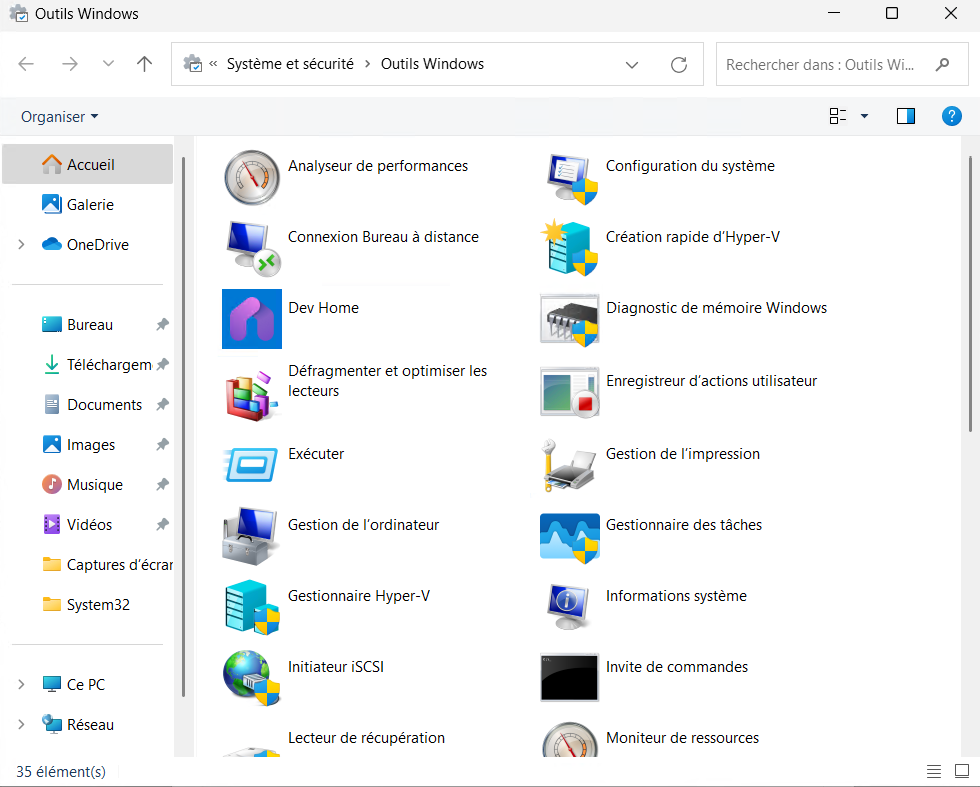Screen dimensions: 980x787
Task: Open recent locations dropdown arrow
Action: click(x=108, y=64)
